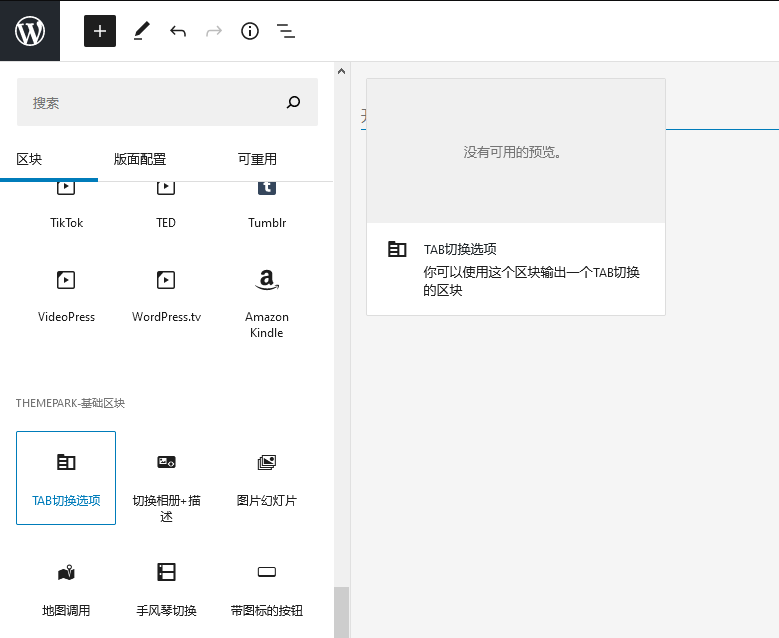Insert the 图片幻灯片 slideshow block
This screenshot has height=638, width=779.
tap(267, 478)
